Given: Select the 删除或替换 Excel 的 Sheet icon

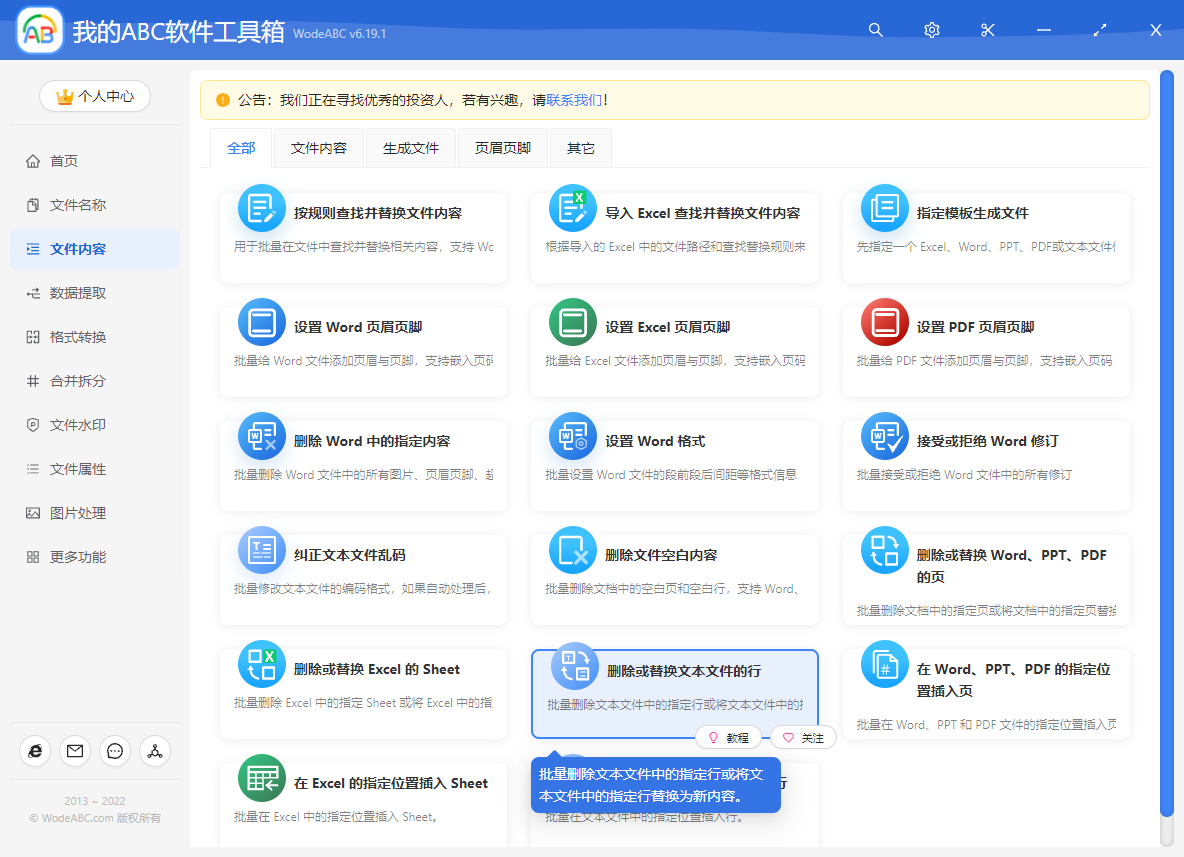Looking at the screenshot, I should 261,664.
